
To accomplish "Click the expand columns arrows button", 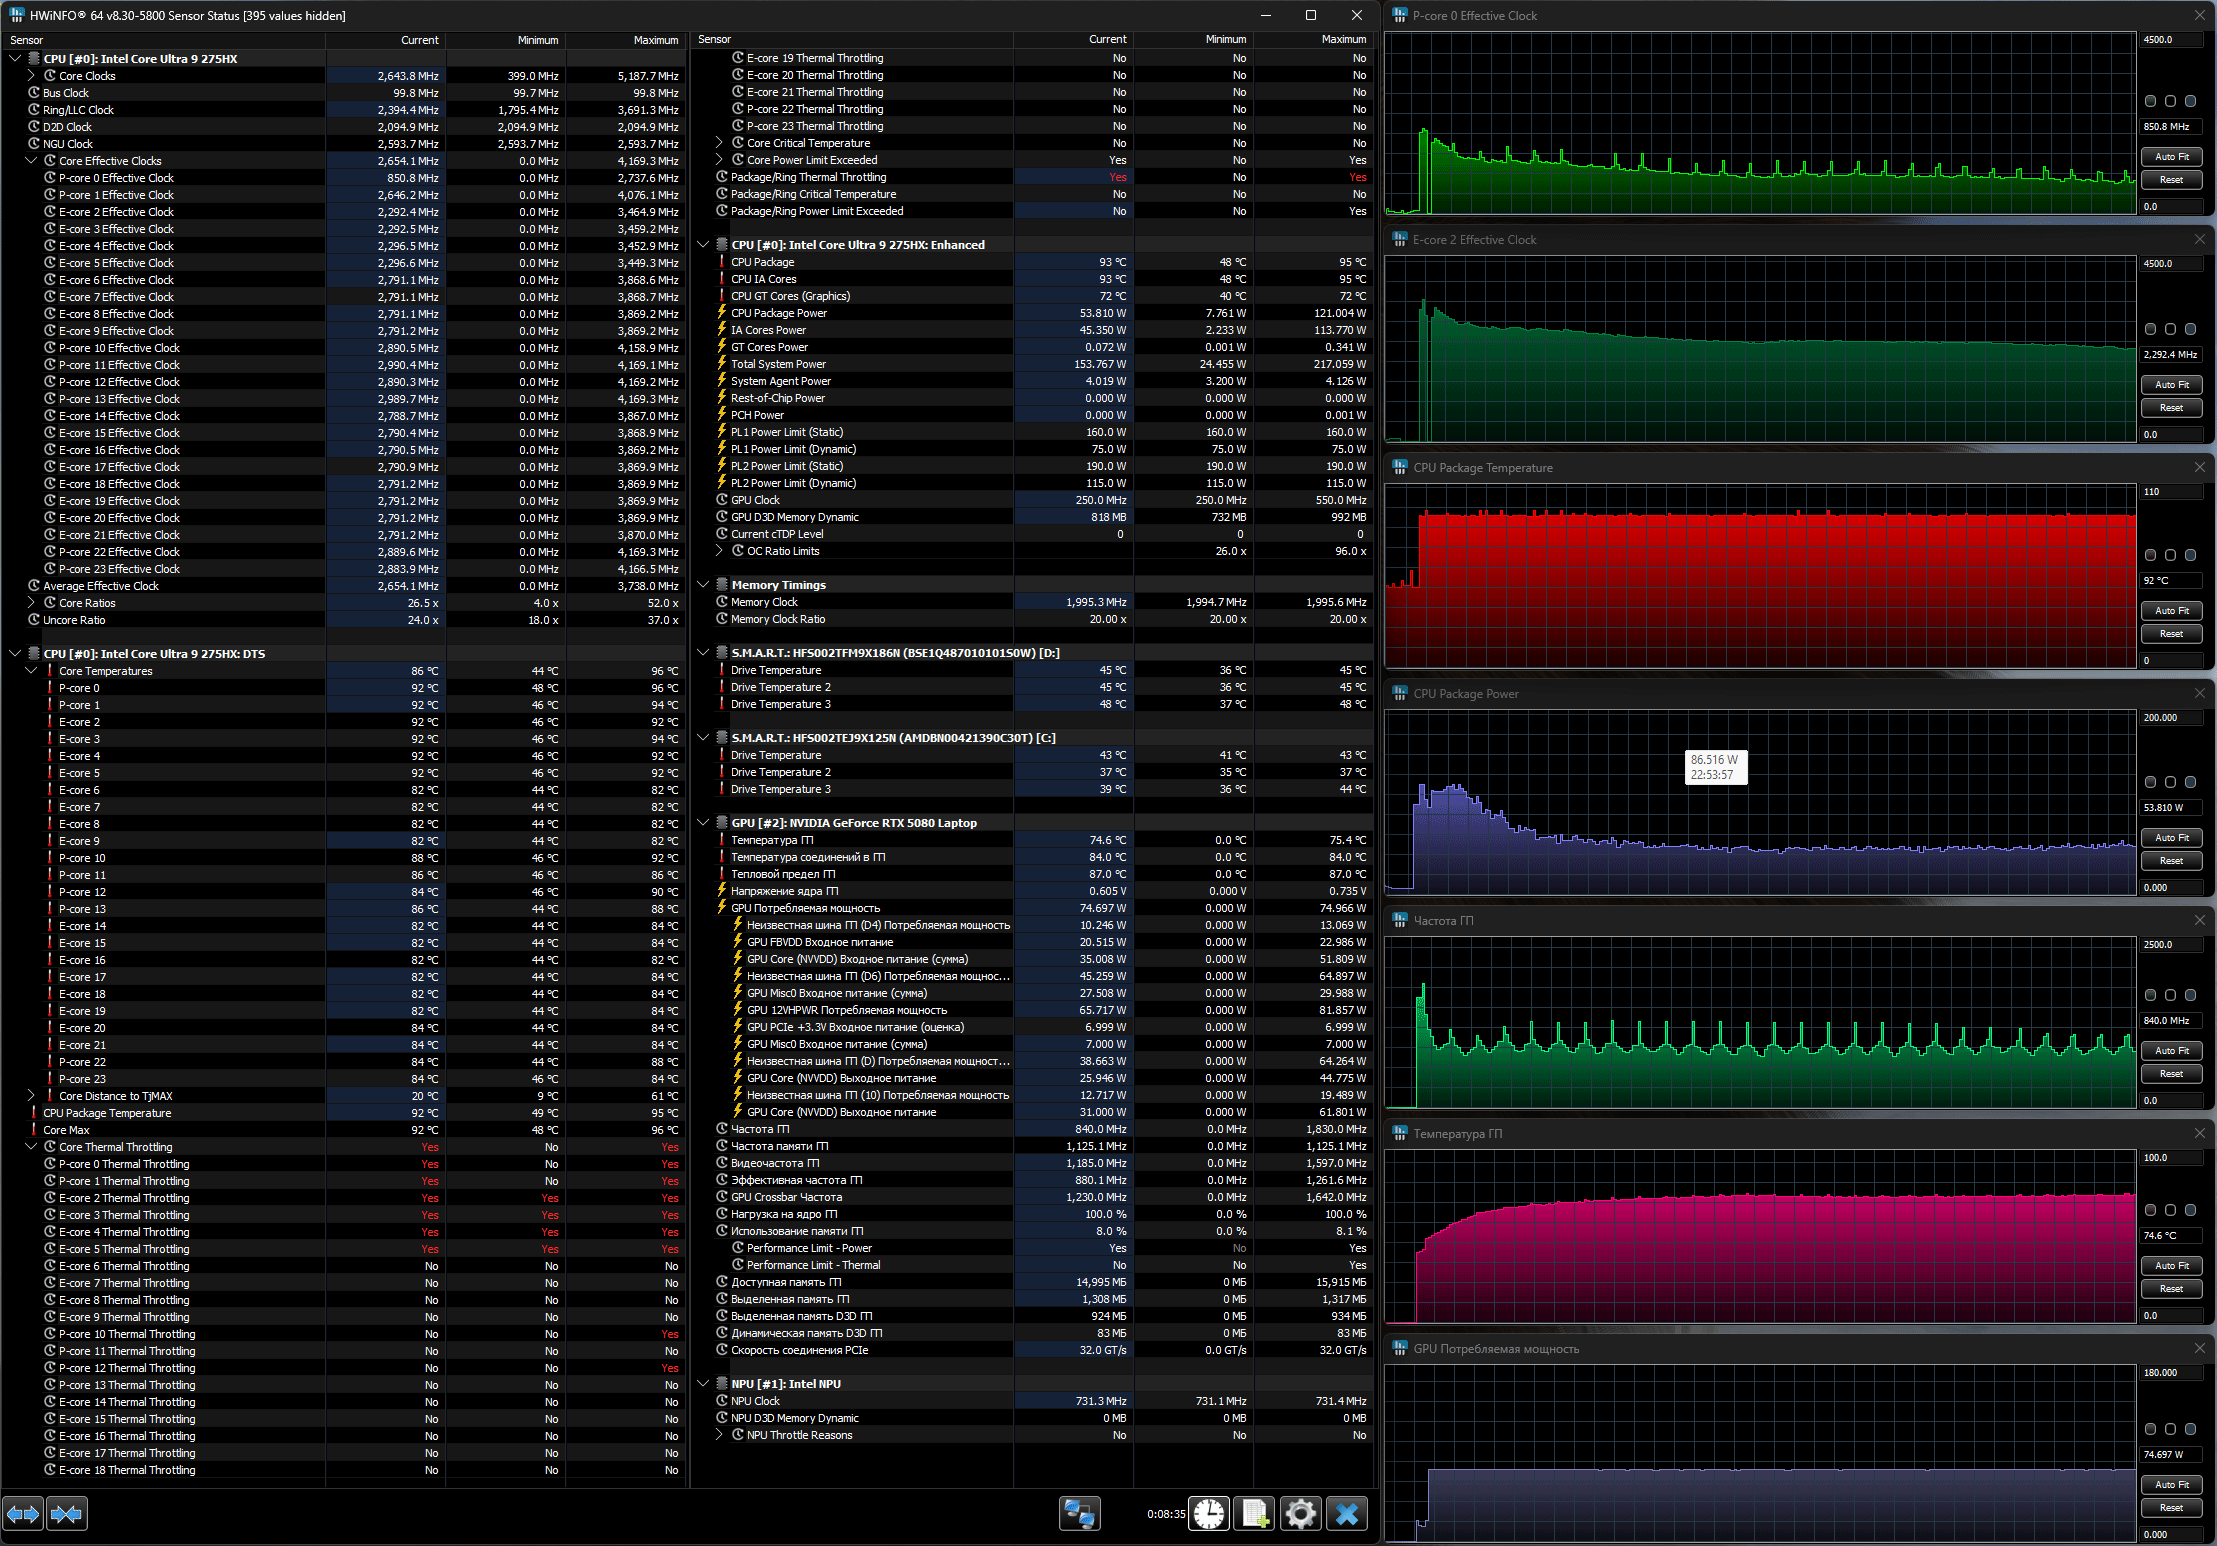I will (23, 1514).
